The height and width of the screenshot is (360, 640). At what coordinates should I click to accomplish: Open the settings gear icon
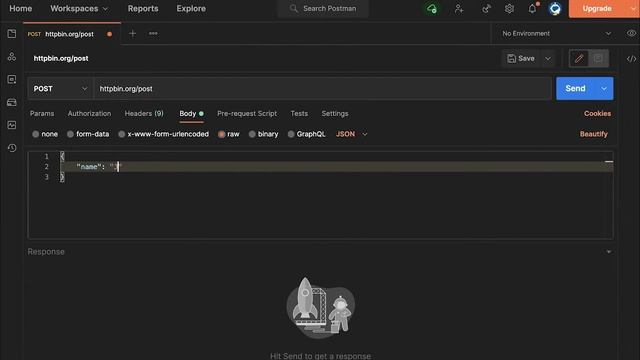coord(509,9)
